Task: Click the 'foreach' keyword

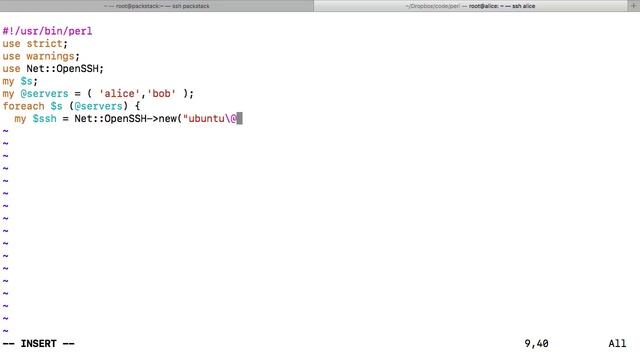Action: point(23,106)
